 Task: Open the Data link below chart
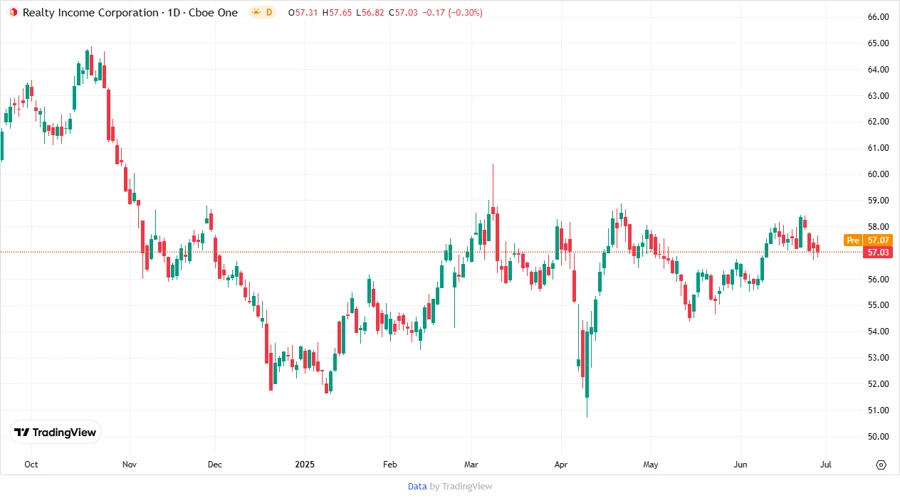tap(417, 486)
